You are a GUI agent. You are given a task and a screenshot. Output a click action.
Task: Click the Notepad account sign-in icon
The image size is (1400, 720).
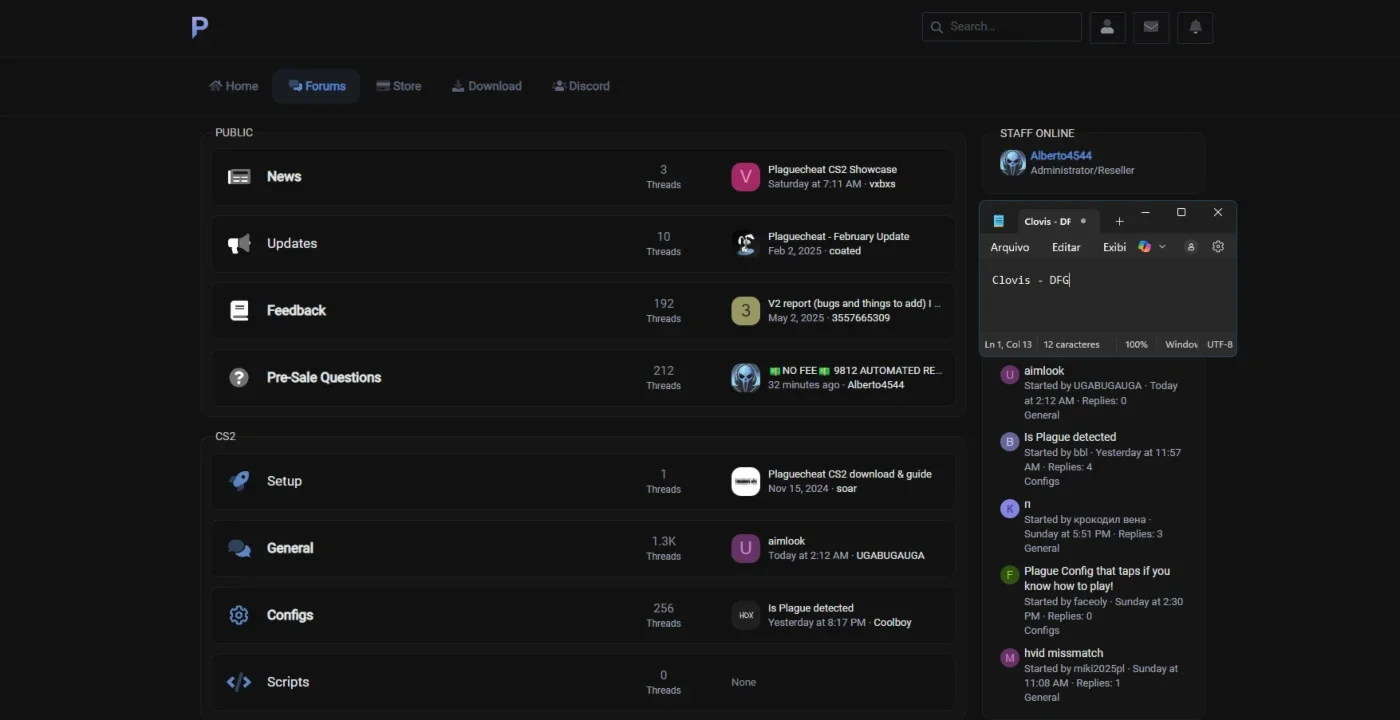point(1190,247)
